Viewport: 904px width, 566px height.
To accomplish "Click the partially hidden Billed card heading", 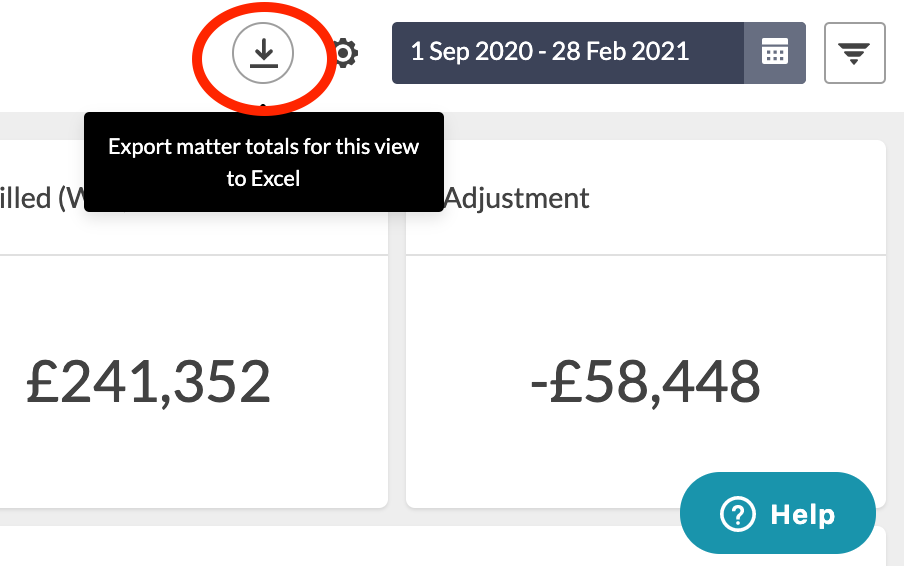I will click(42, 198).
